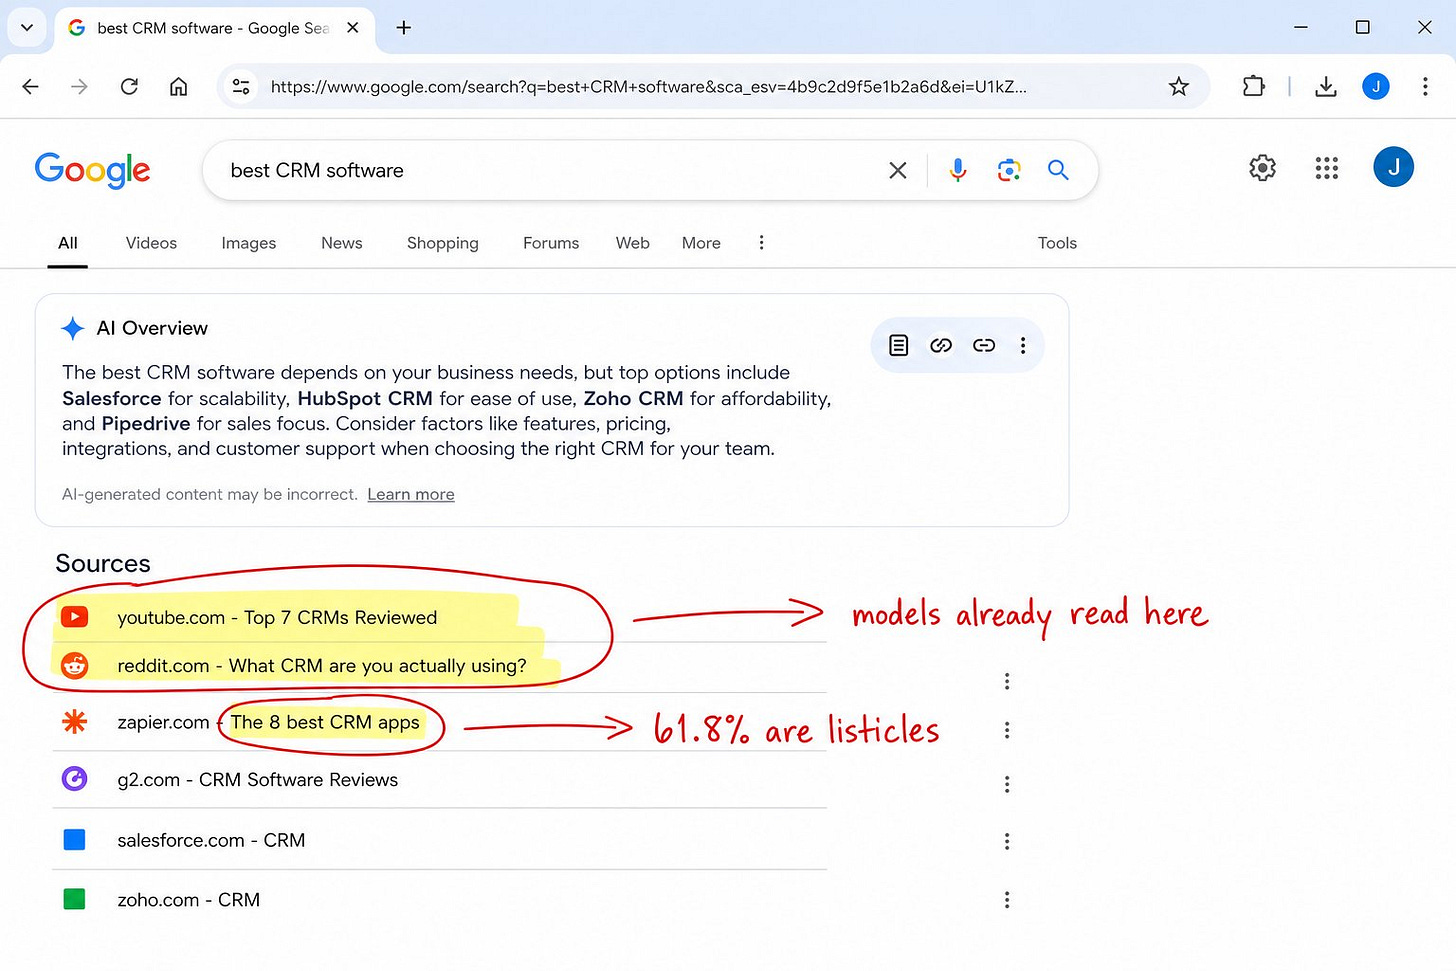This screenshot has height=971, width=1456.
Task: Open the Chrome profile avatar in toolbar
Action: [1376, 87]
